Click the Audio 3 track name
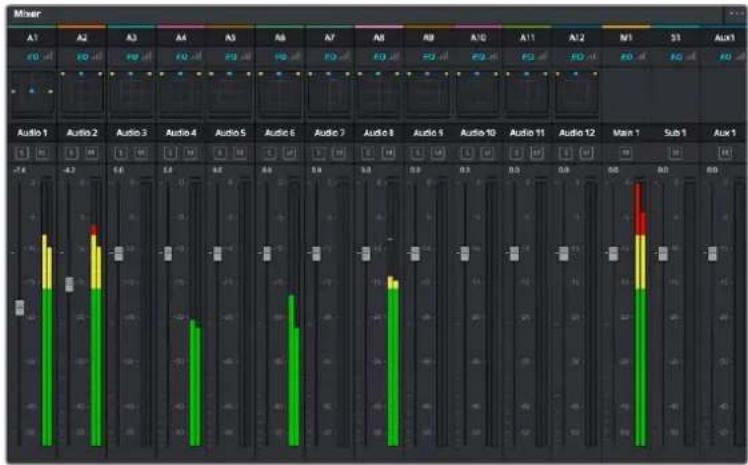This screenshot has width=748, height=465. [x=132, y=133]
